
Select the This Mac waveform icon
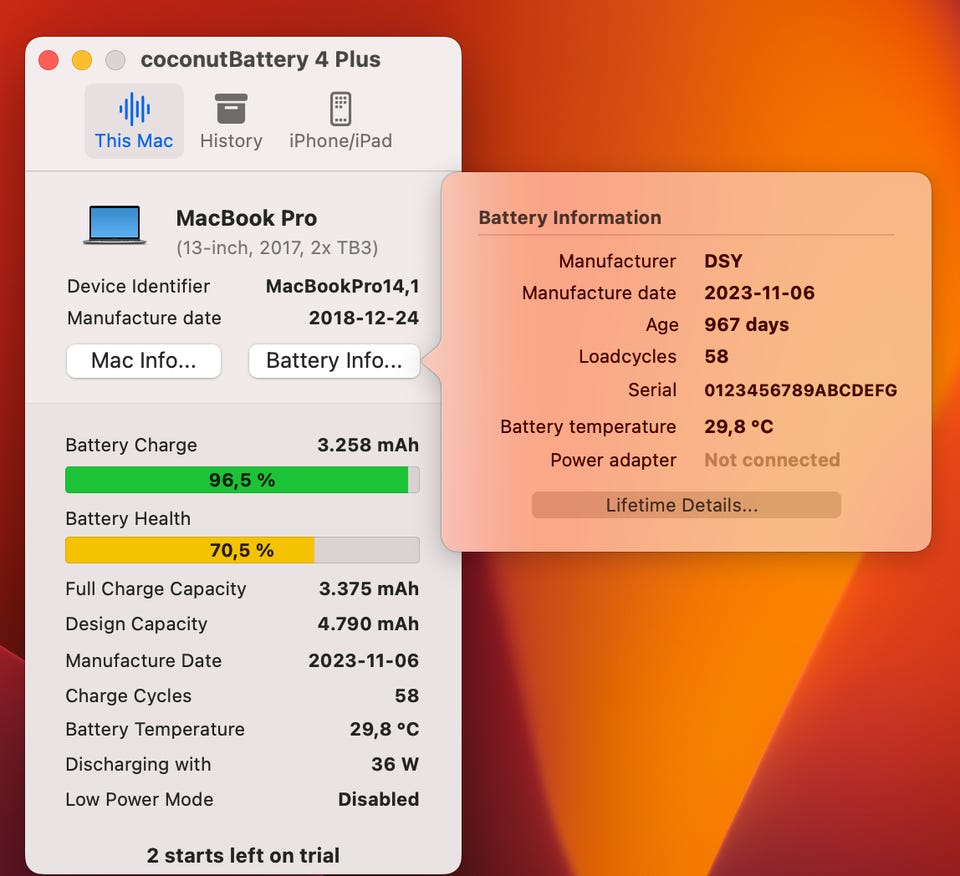[134, 110]
